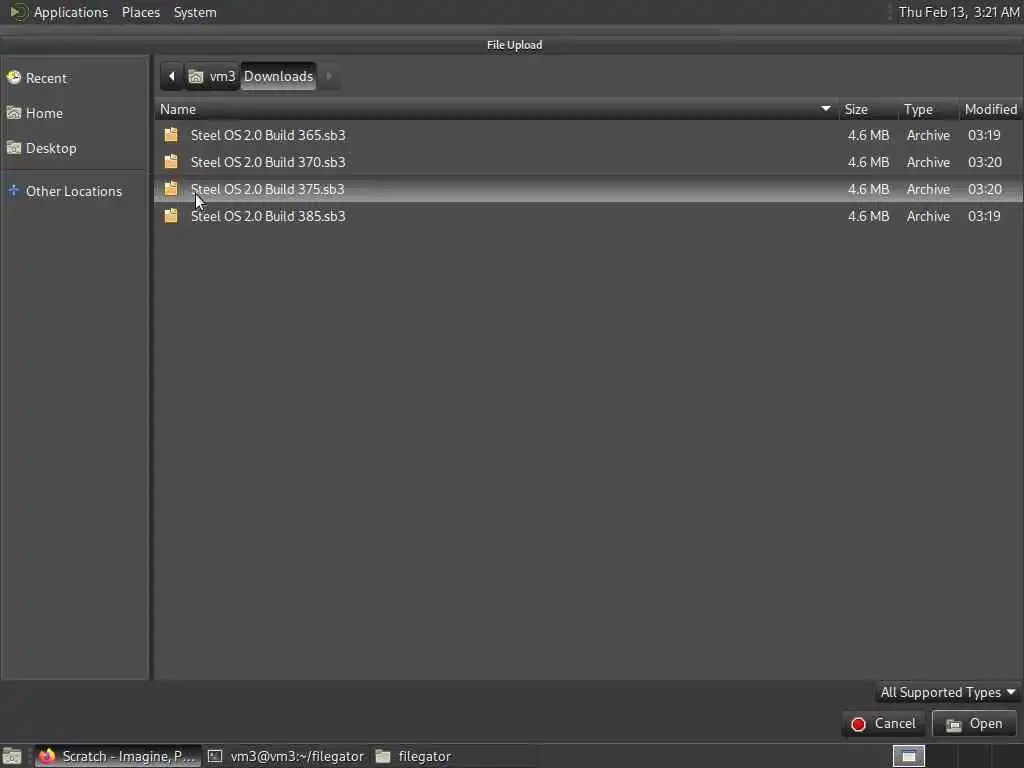Click the red Cancel icon
The image size is (1024, 768).
click(x=858, y=724)
